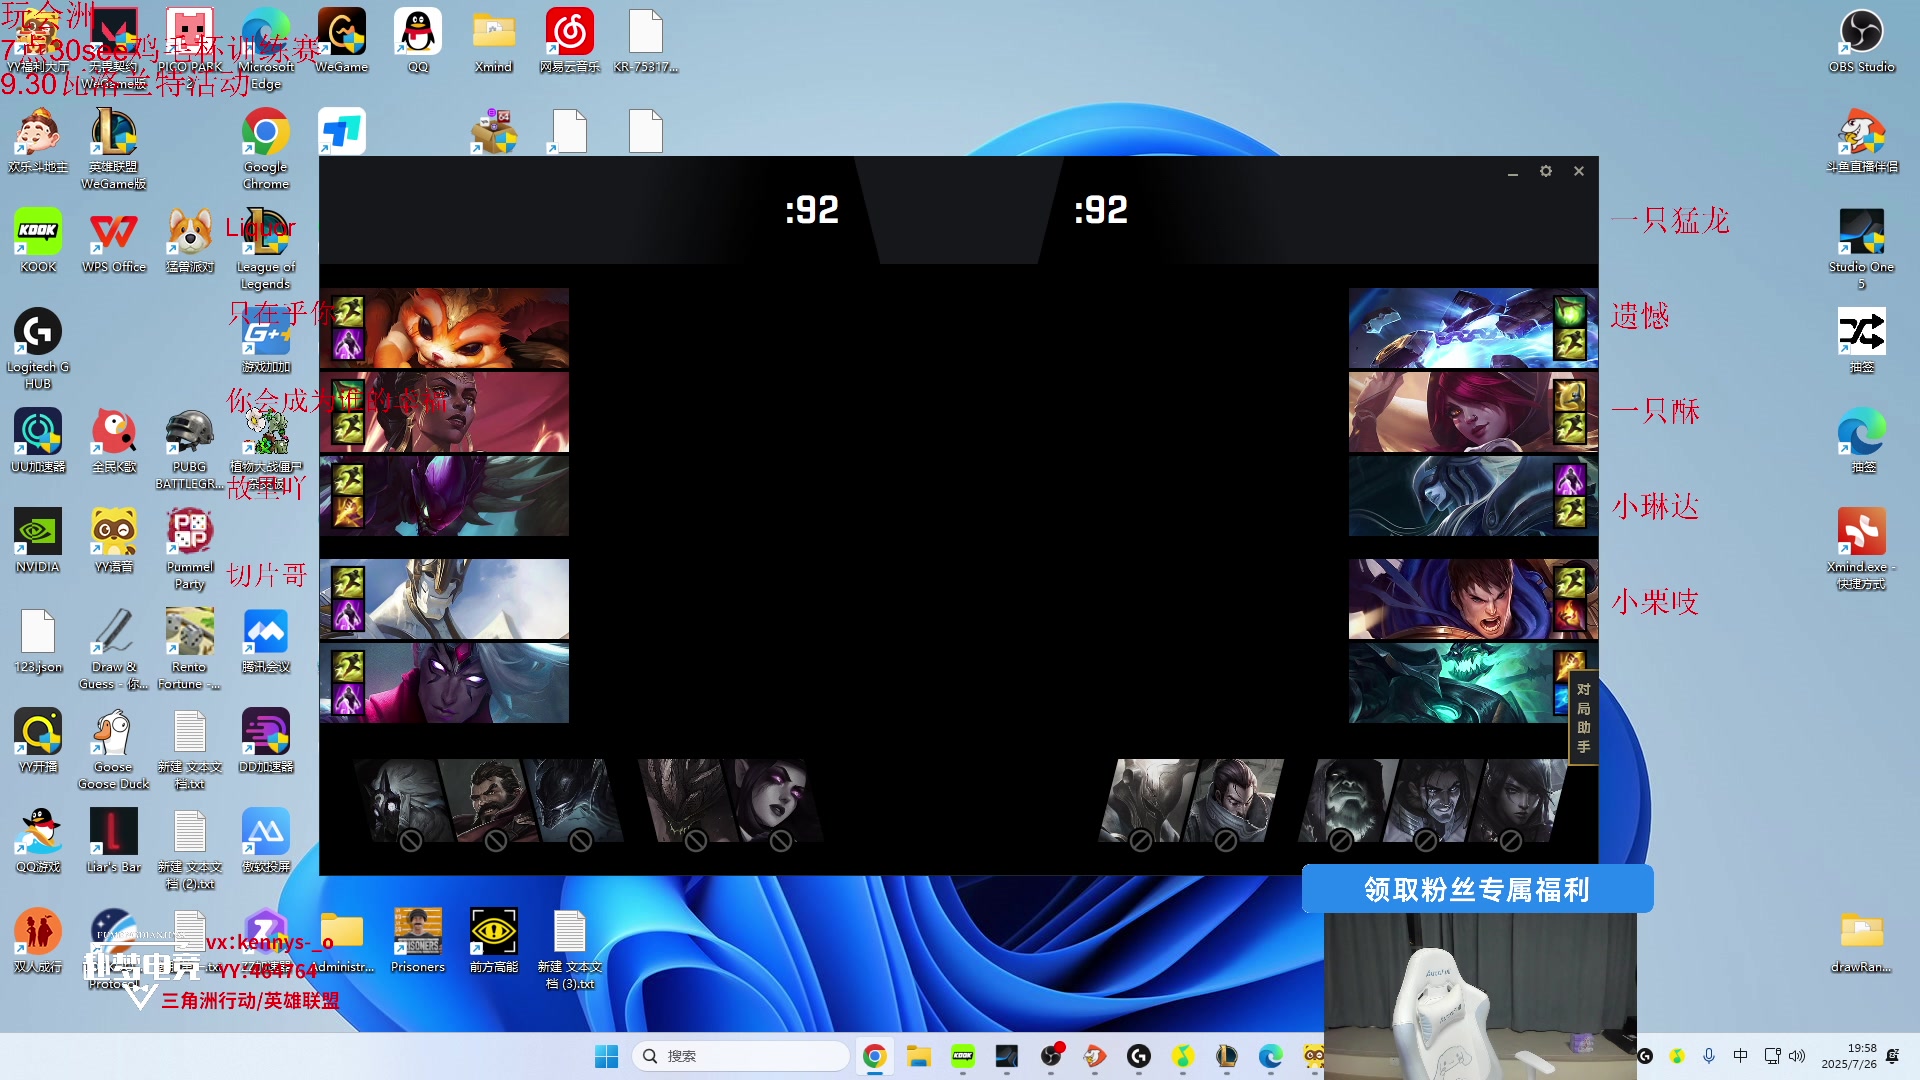The height and width of the screenshot is (1080, 1920).
Task: Open WeGame desktop shortcut
Action: pos(342,41)
